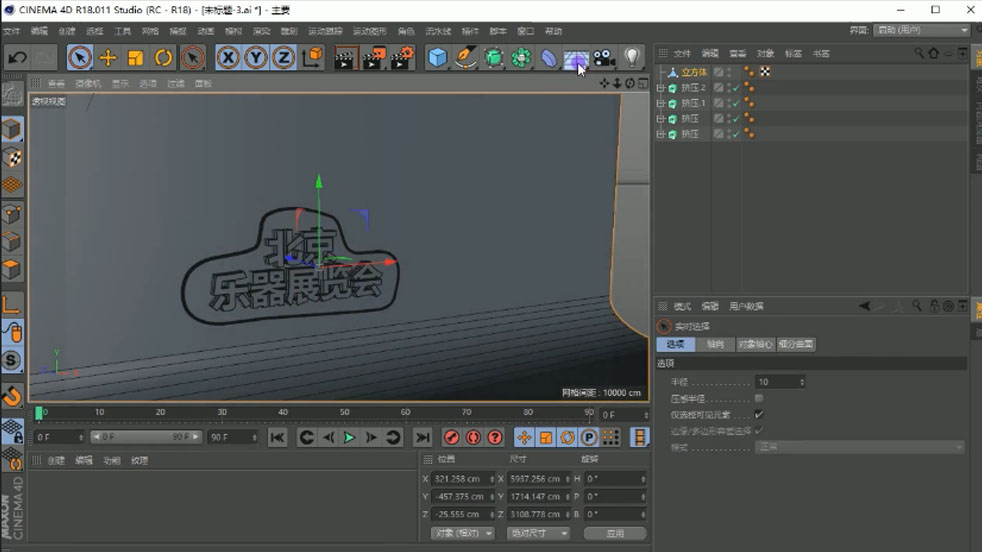Click the timeline preview range slider
This screenshot has width=982, height=552.
145,437
